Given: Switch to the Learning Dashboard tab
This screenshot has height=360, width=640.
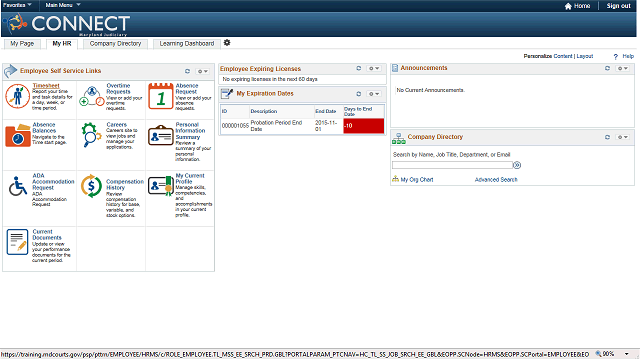Looking at the screenshot, I should 187,44.
